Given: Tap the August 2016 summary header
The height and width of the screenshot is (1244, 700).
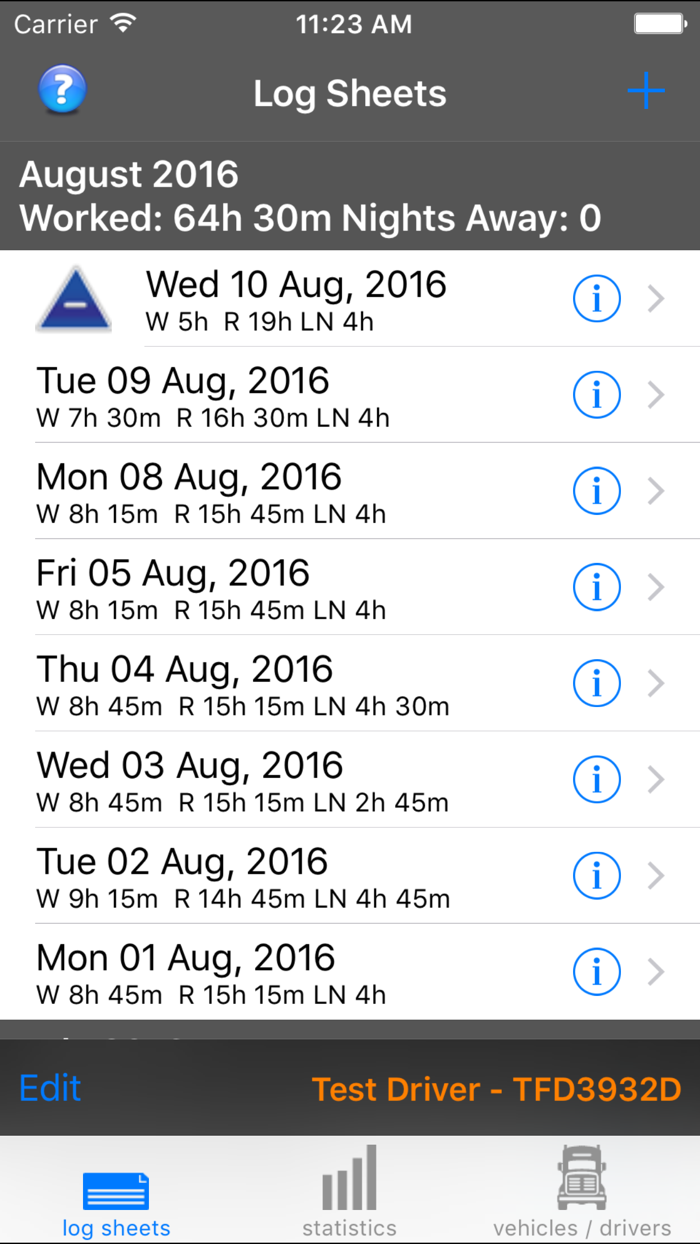Looking at the screenshot, I should tap(350, 195).
